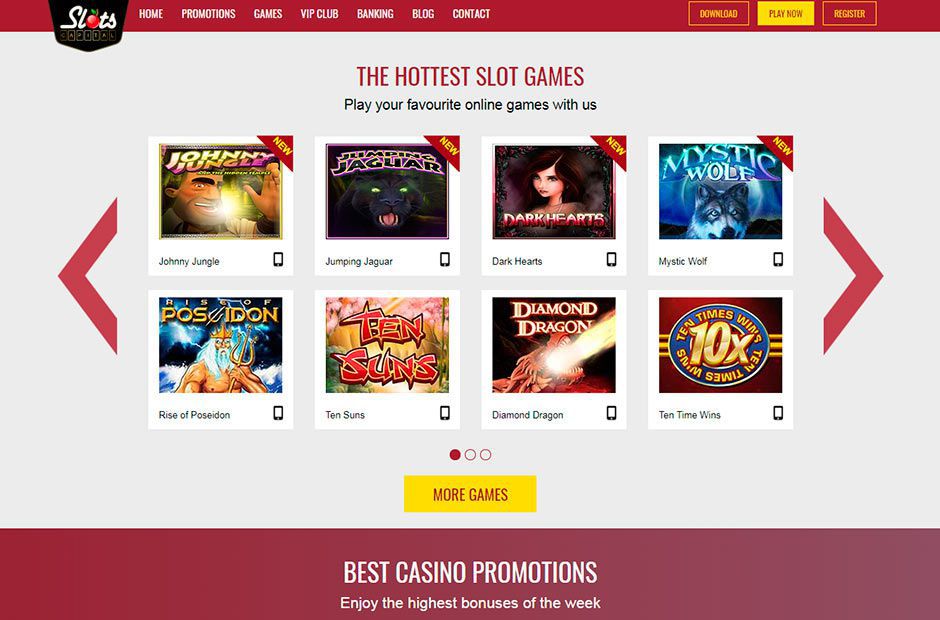The image size is (940, 620).
Task: Click the mobile icon beside Diamond Dragon
Action: pyautogui.click(x=611, y=413)
